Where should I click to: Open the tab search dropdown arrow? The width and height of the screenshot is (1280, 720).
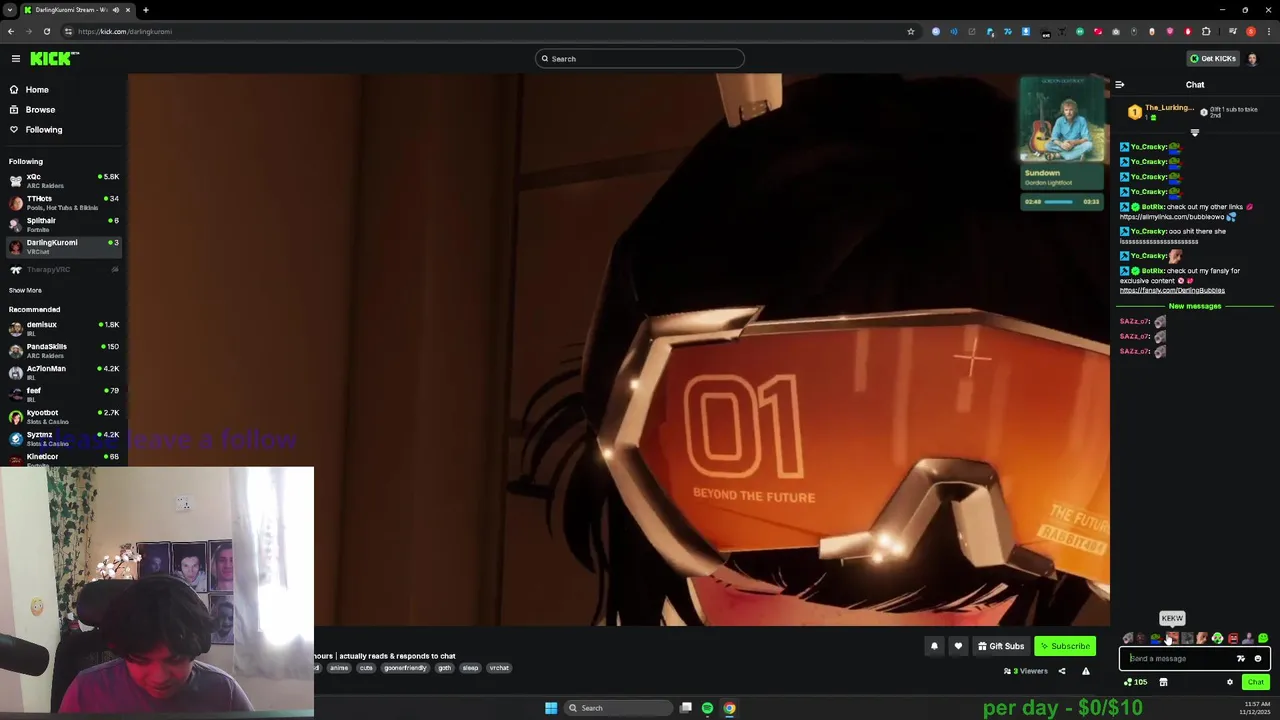(x=9, y=10)
